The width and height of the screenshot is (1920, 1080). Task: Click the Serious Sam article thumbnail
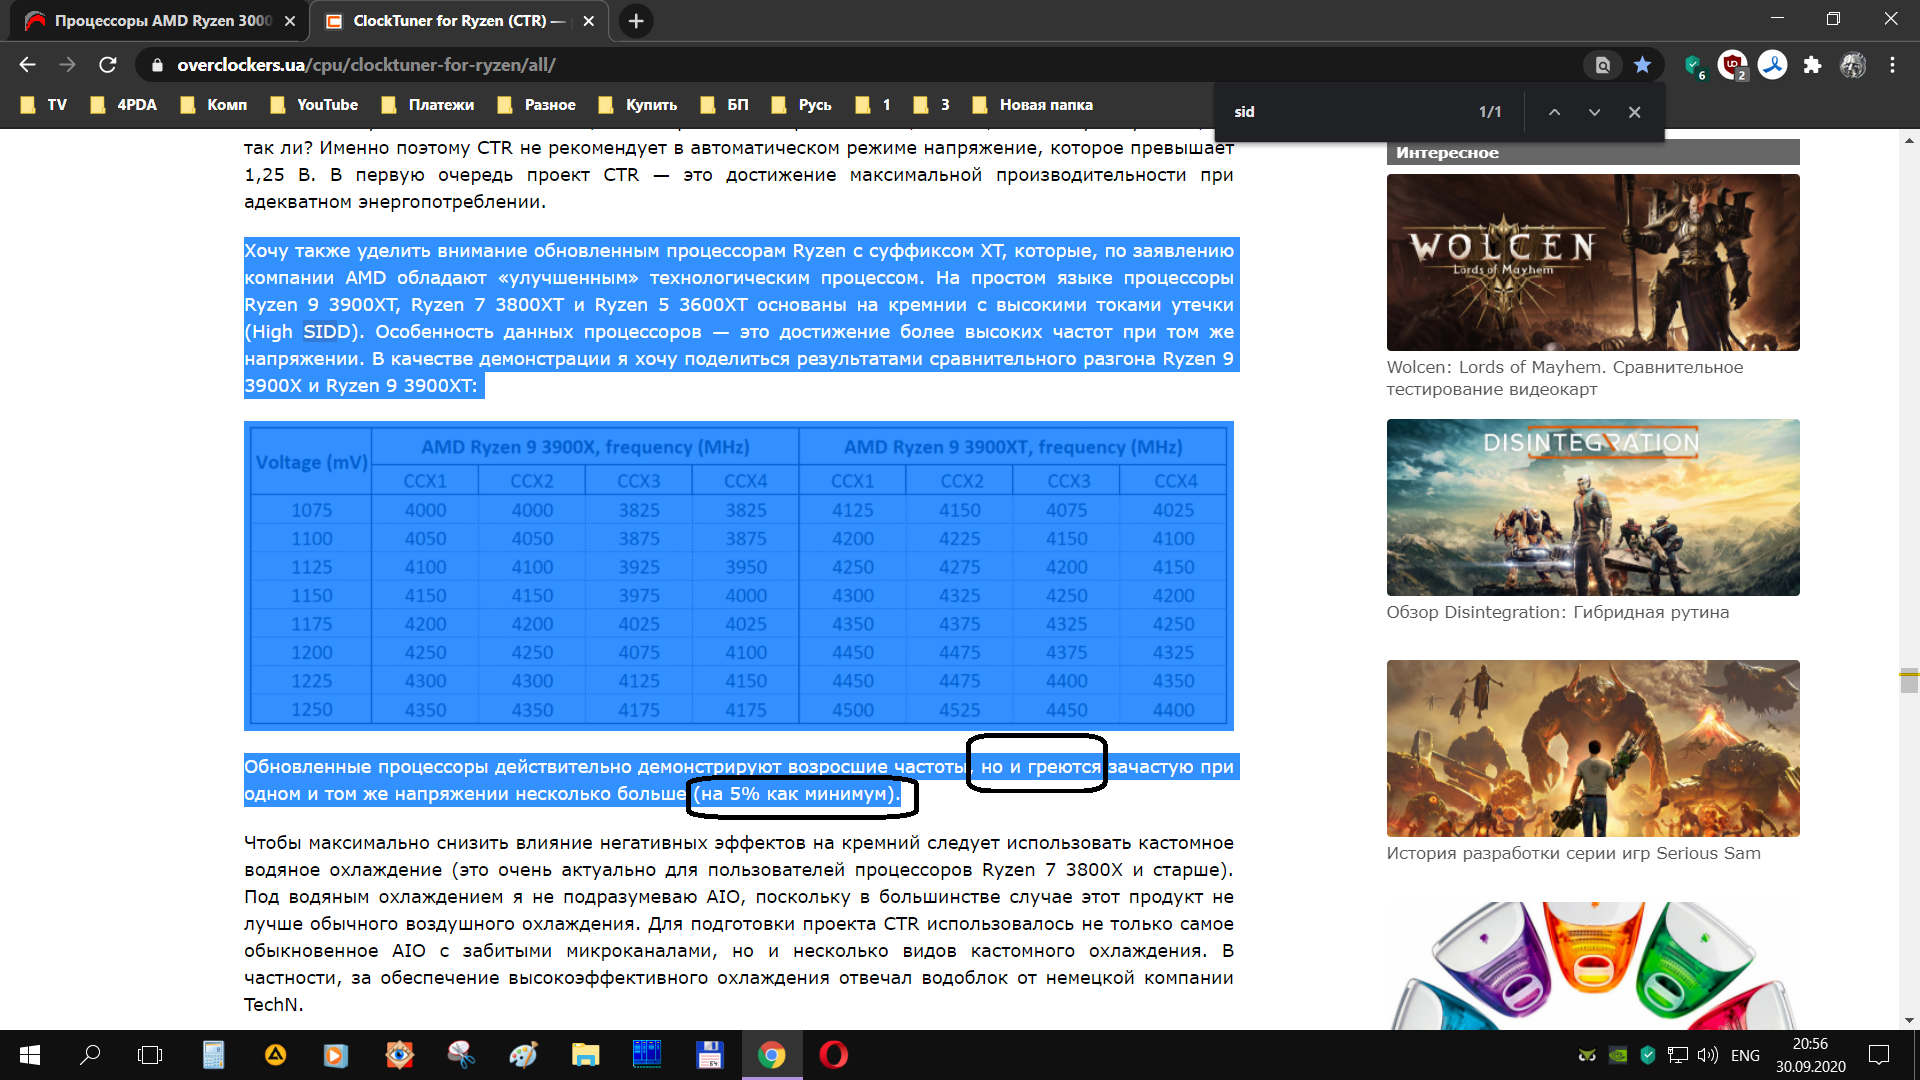(x=1592, y=748)
